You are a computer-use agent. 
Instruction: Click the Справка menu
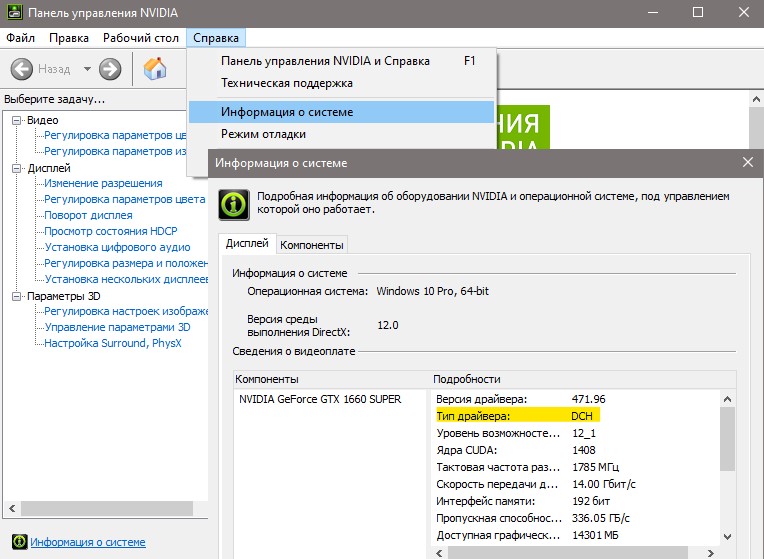pos(216,38)
